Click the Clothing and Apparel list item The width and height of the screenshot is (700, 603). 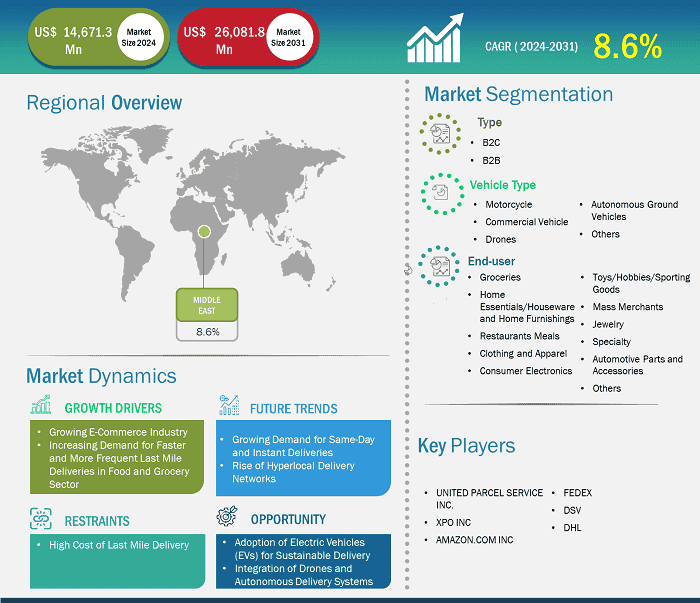[x=523, y=353]
